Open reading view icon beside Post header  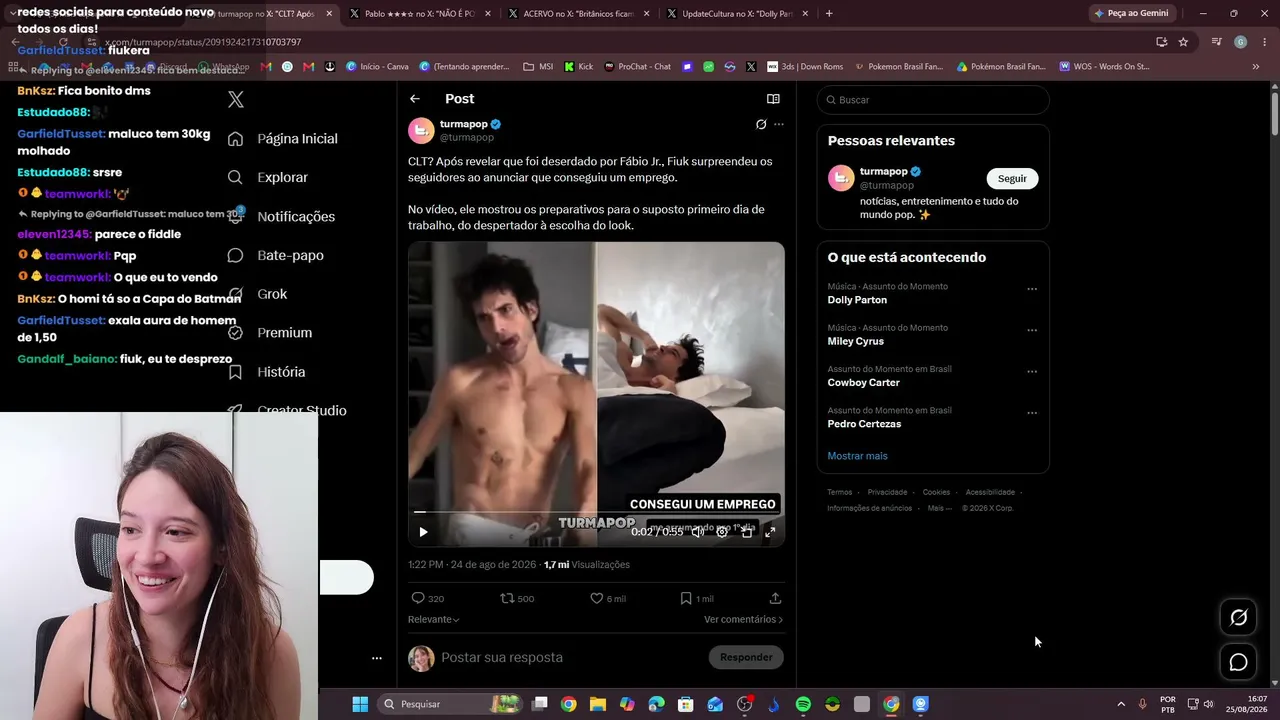coord(773,99)
